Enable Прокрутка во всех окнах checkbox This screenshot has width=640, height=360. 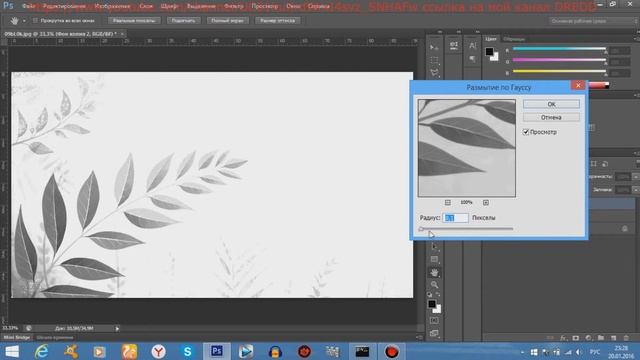(35, 20)
